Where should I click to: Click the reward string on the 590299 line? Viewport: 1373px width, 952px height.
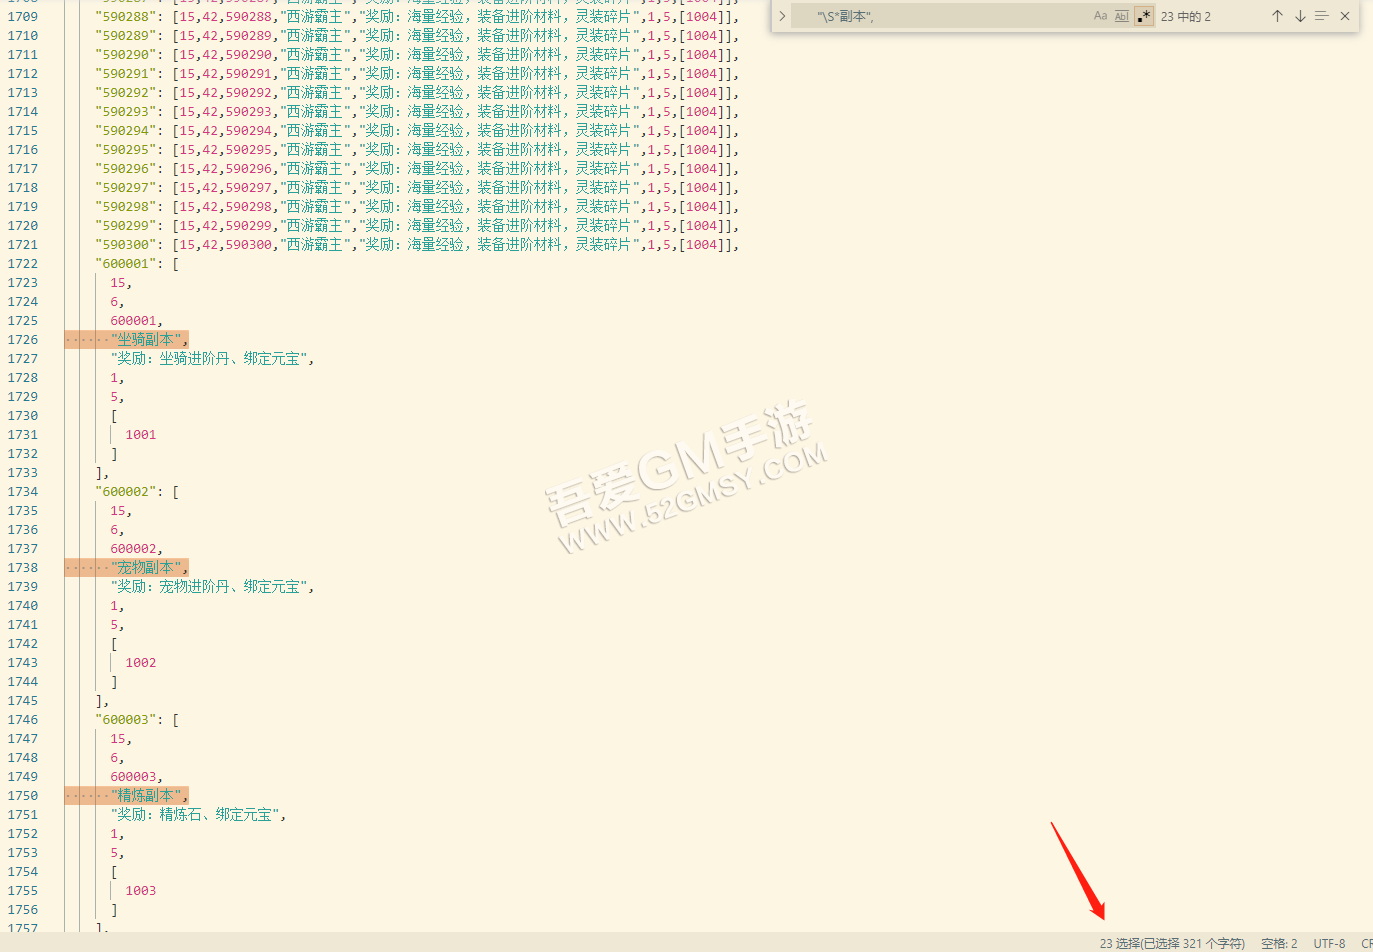[x=499, y=226]
